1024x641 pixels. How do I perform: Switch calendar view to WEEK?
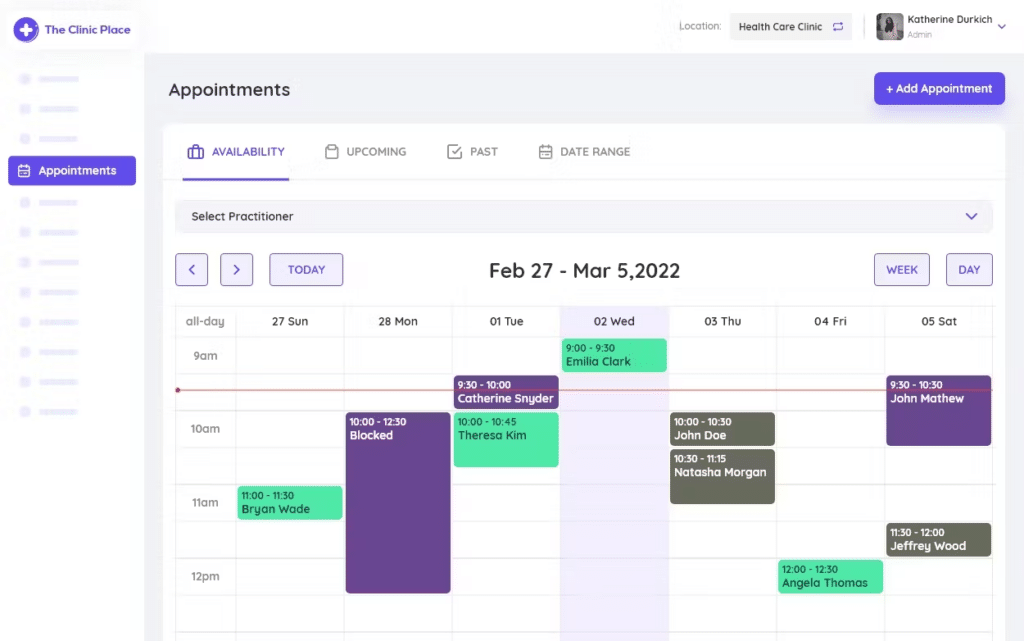point(901,269)
